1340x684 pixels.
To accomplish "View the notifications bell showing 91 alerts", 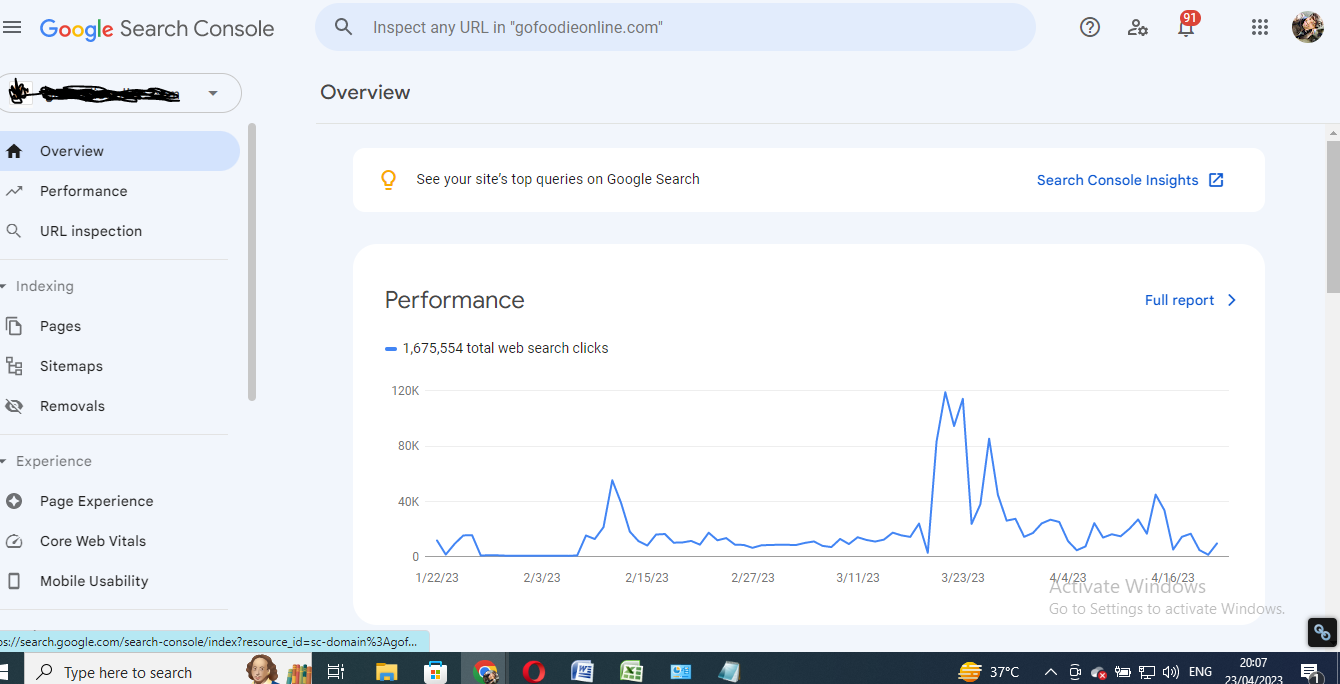I will tap(1186, 29).
